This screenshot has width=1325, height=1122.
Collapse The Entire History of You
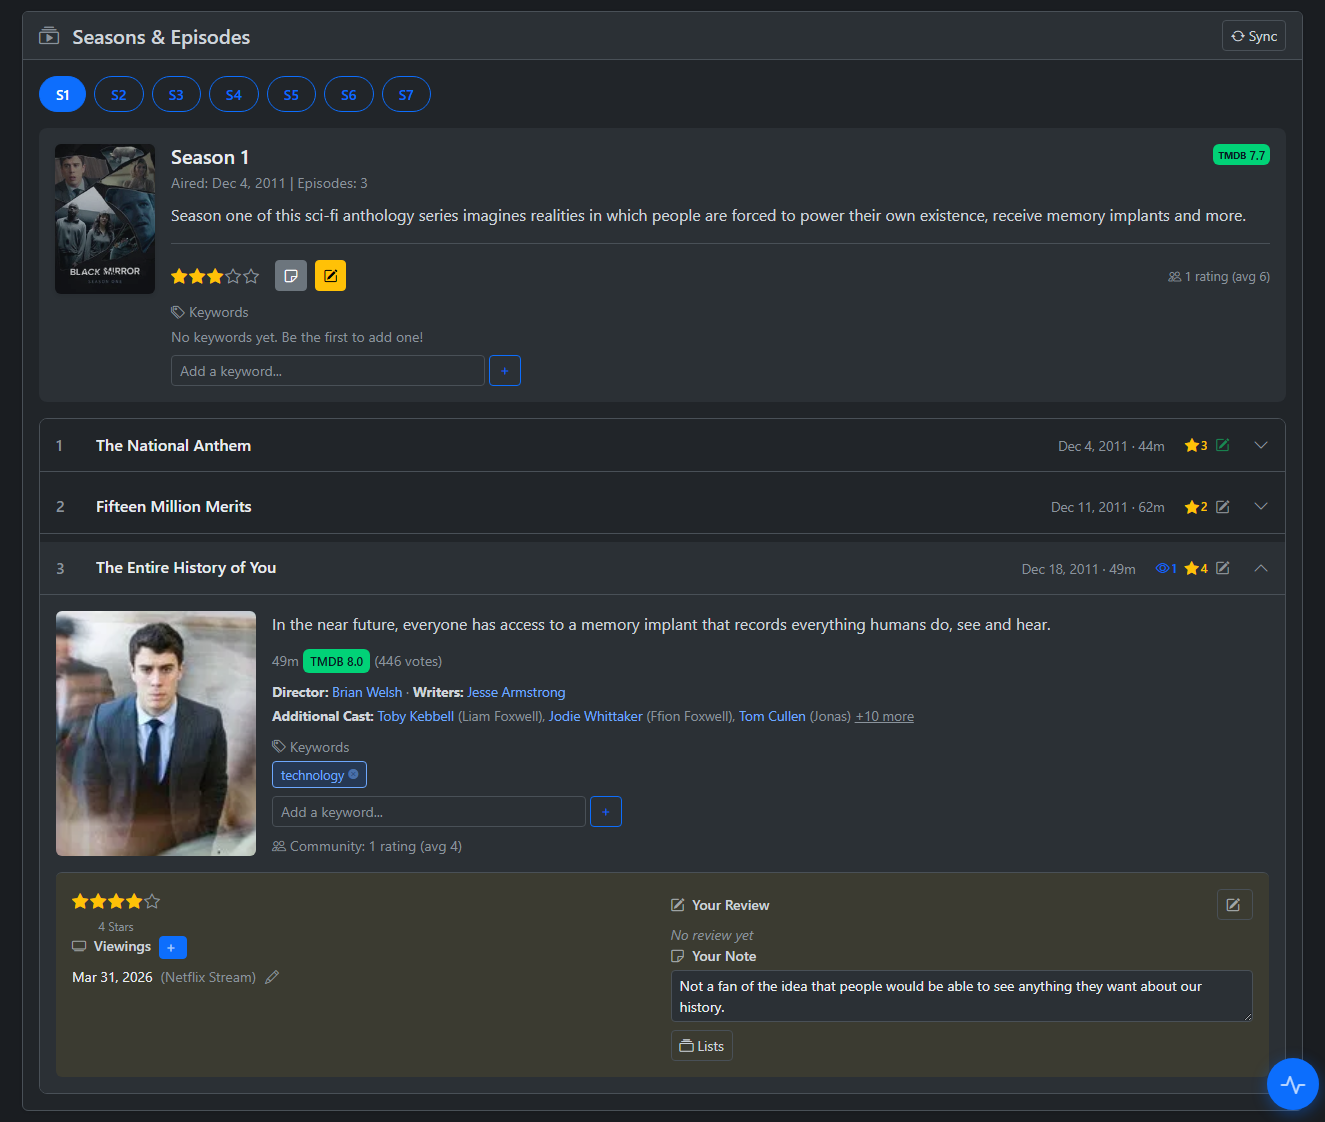click(x=1260, y=568)
